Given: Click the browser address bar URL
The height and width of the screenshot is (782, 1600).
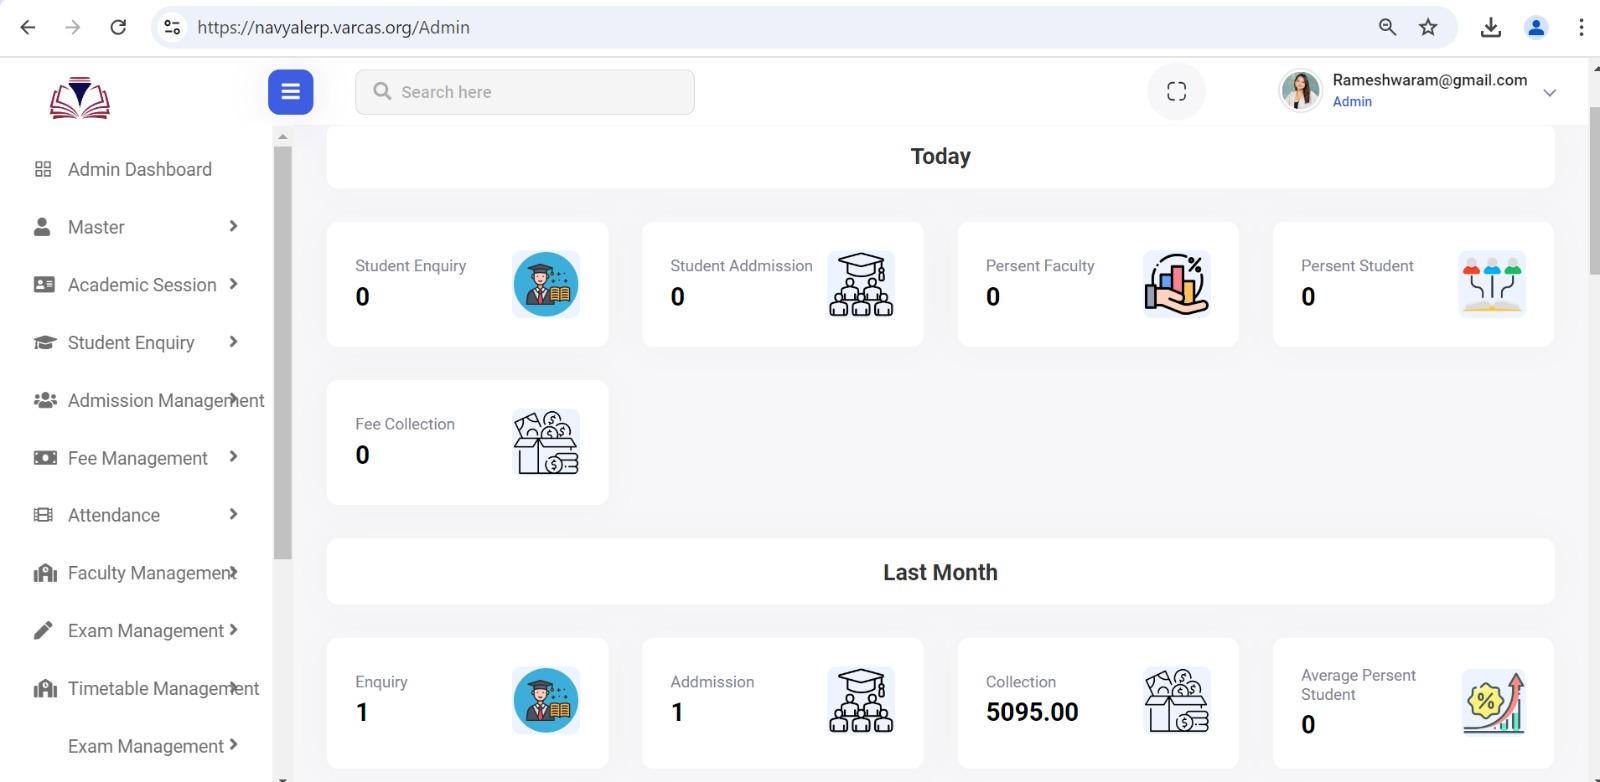Looking at the screenshot, I should click(x=333, y=27).
